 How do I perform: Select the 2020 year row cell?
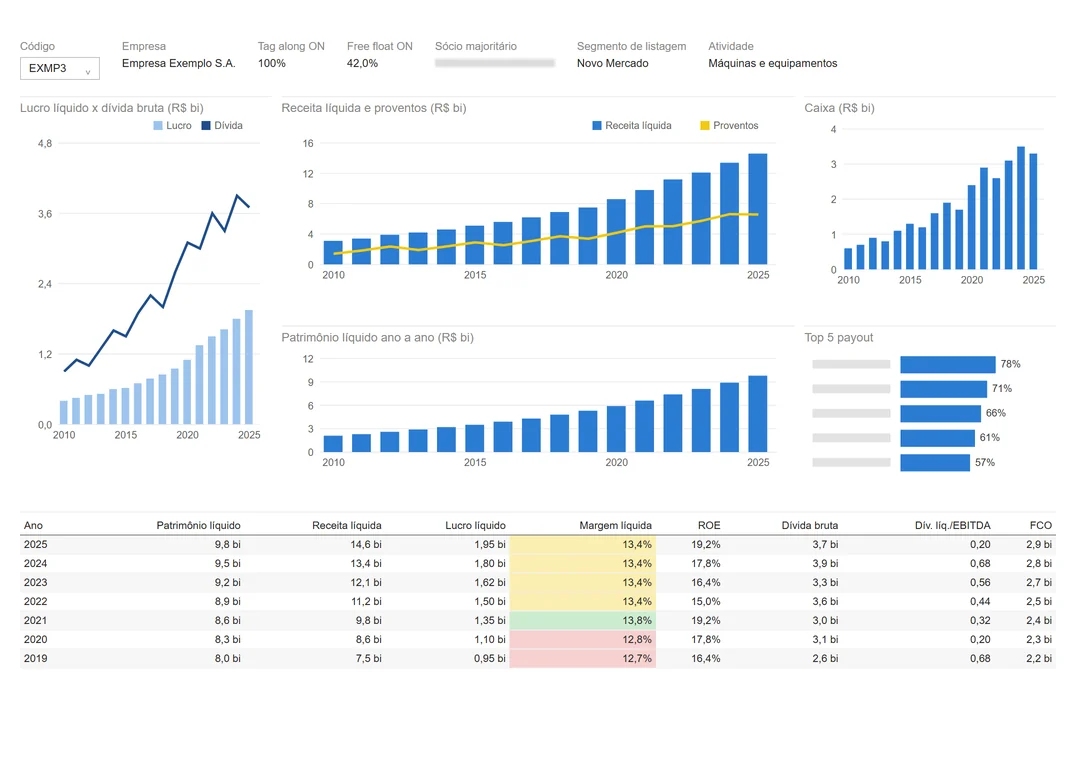36,640
